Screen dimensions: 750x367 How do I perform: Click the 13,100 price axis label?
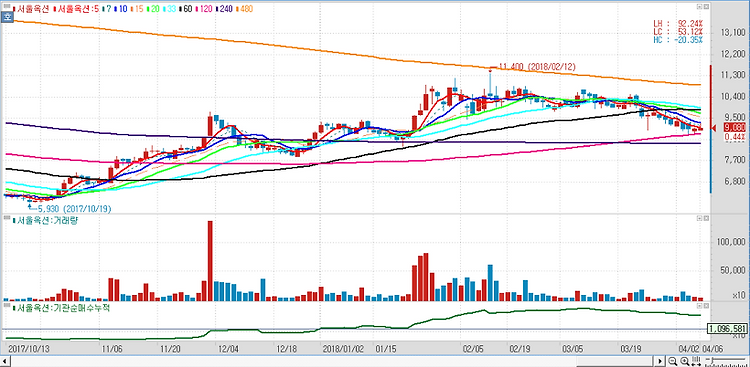732,33
